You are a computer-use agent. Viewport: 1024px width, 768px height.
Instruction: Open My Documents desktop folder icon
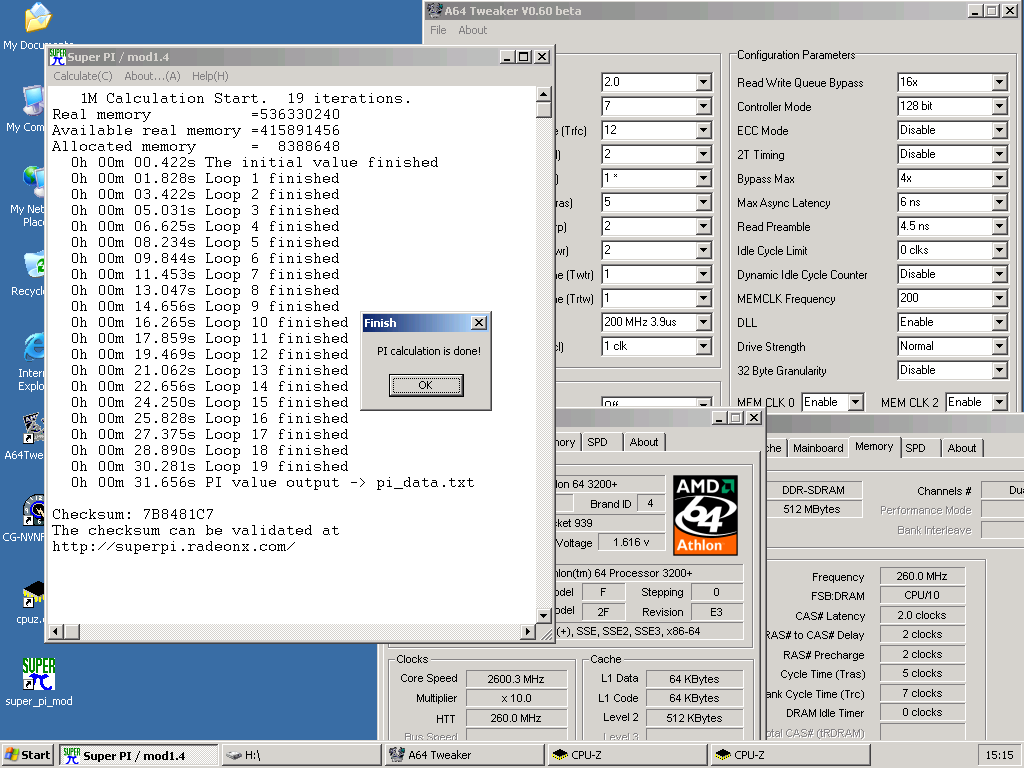tap(38, 18)
